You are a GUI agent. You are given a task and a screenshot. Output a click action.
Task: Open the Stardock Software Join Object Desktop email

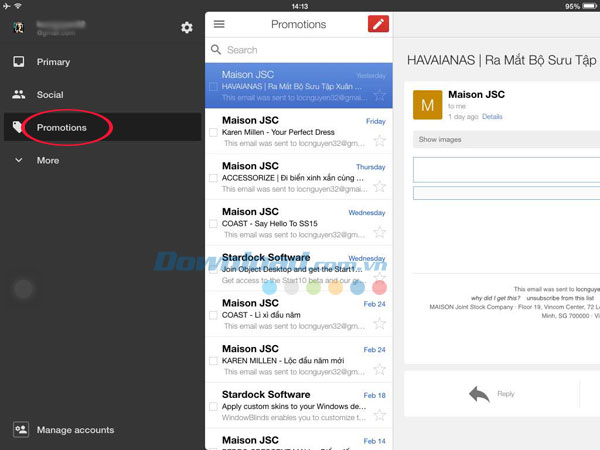pyautogui.click(x=299, y=268)
